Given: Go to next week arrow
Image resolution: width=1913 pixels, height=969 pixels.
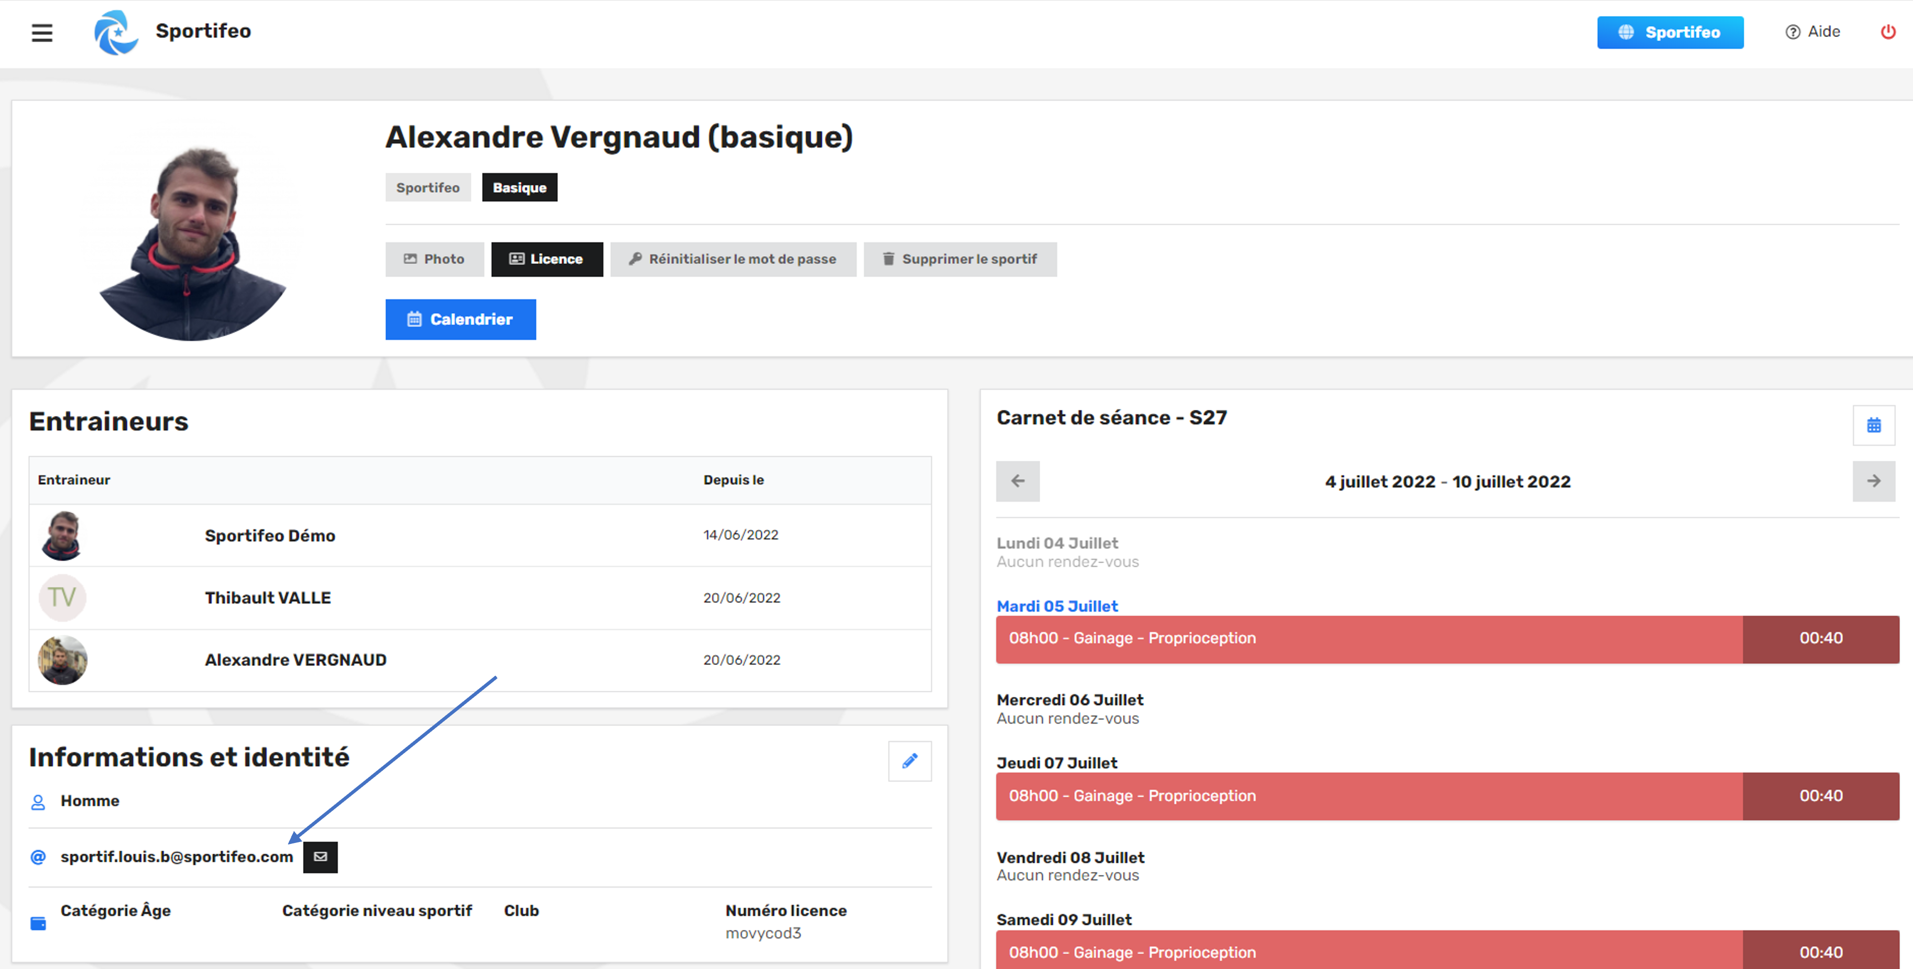Looking at the screenshot, I should (1874, 481).
